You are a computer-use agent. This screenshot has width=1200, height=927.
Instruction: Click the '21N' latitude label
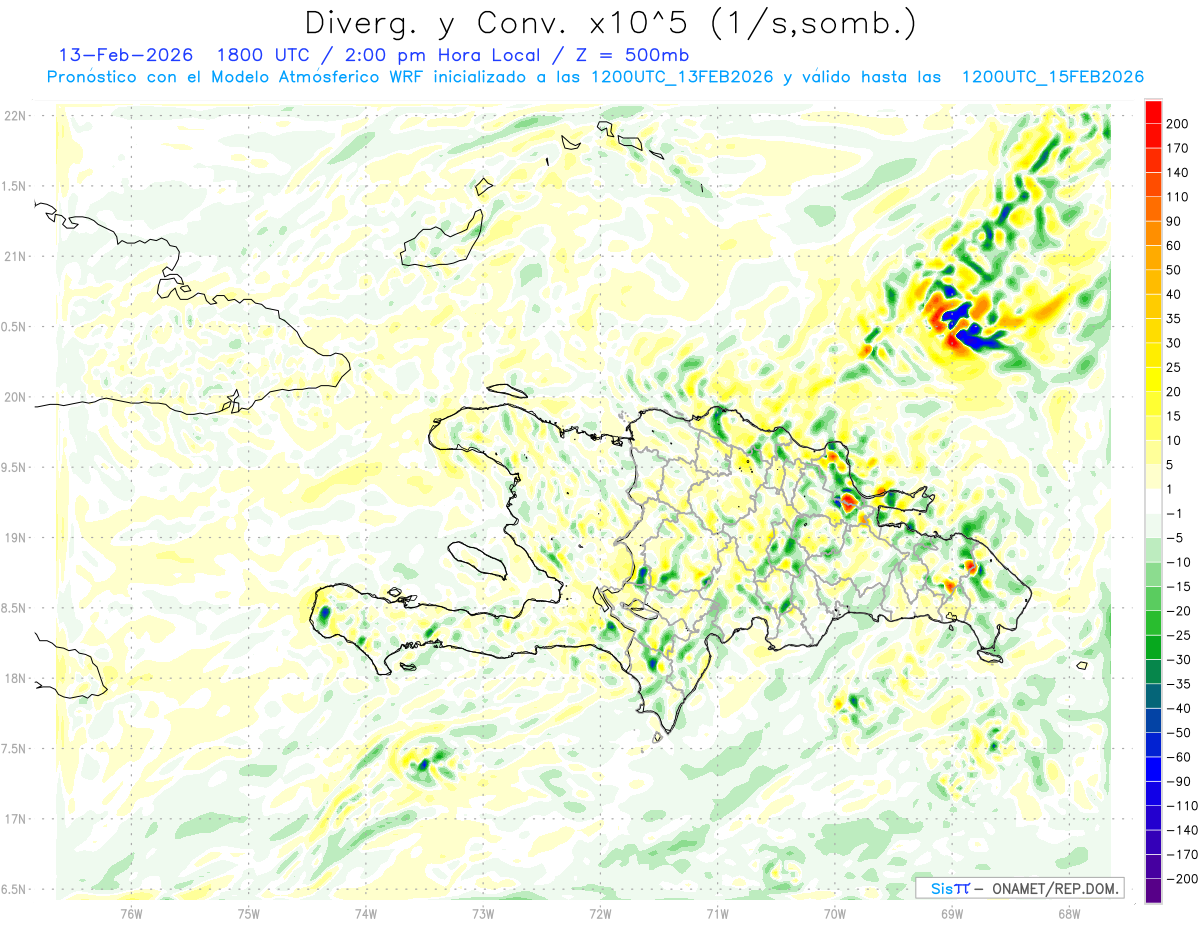[14, 257]
